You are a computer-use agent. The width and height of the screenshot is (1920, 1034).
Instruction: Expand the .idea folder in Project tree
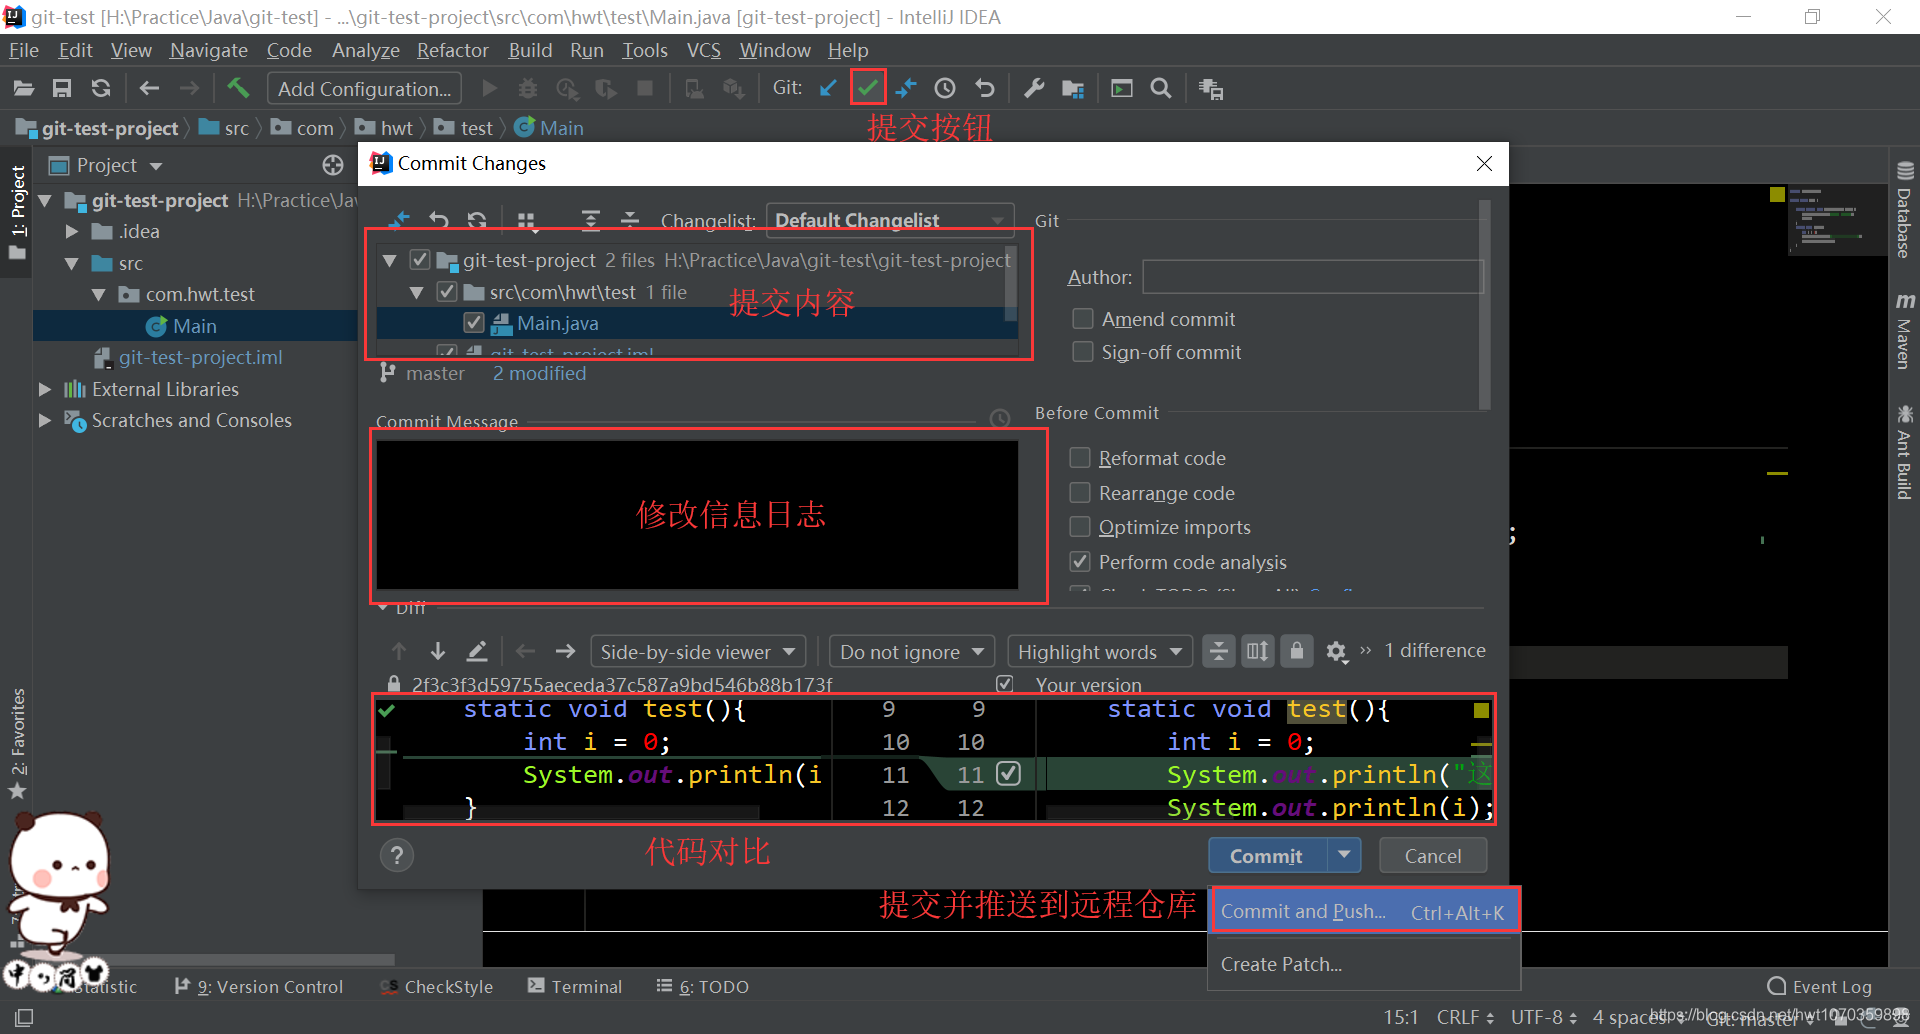[x=72, y=231]
